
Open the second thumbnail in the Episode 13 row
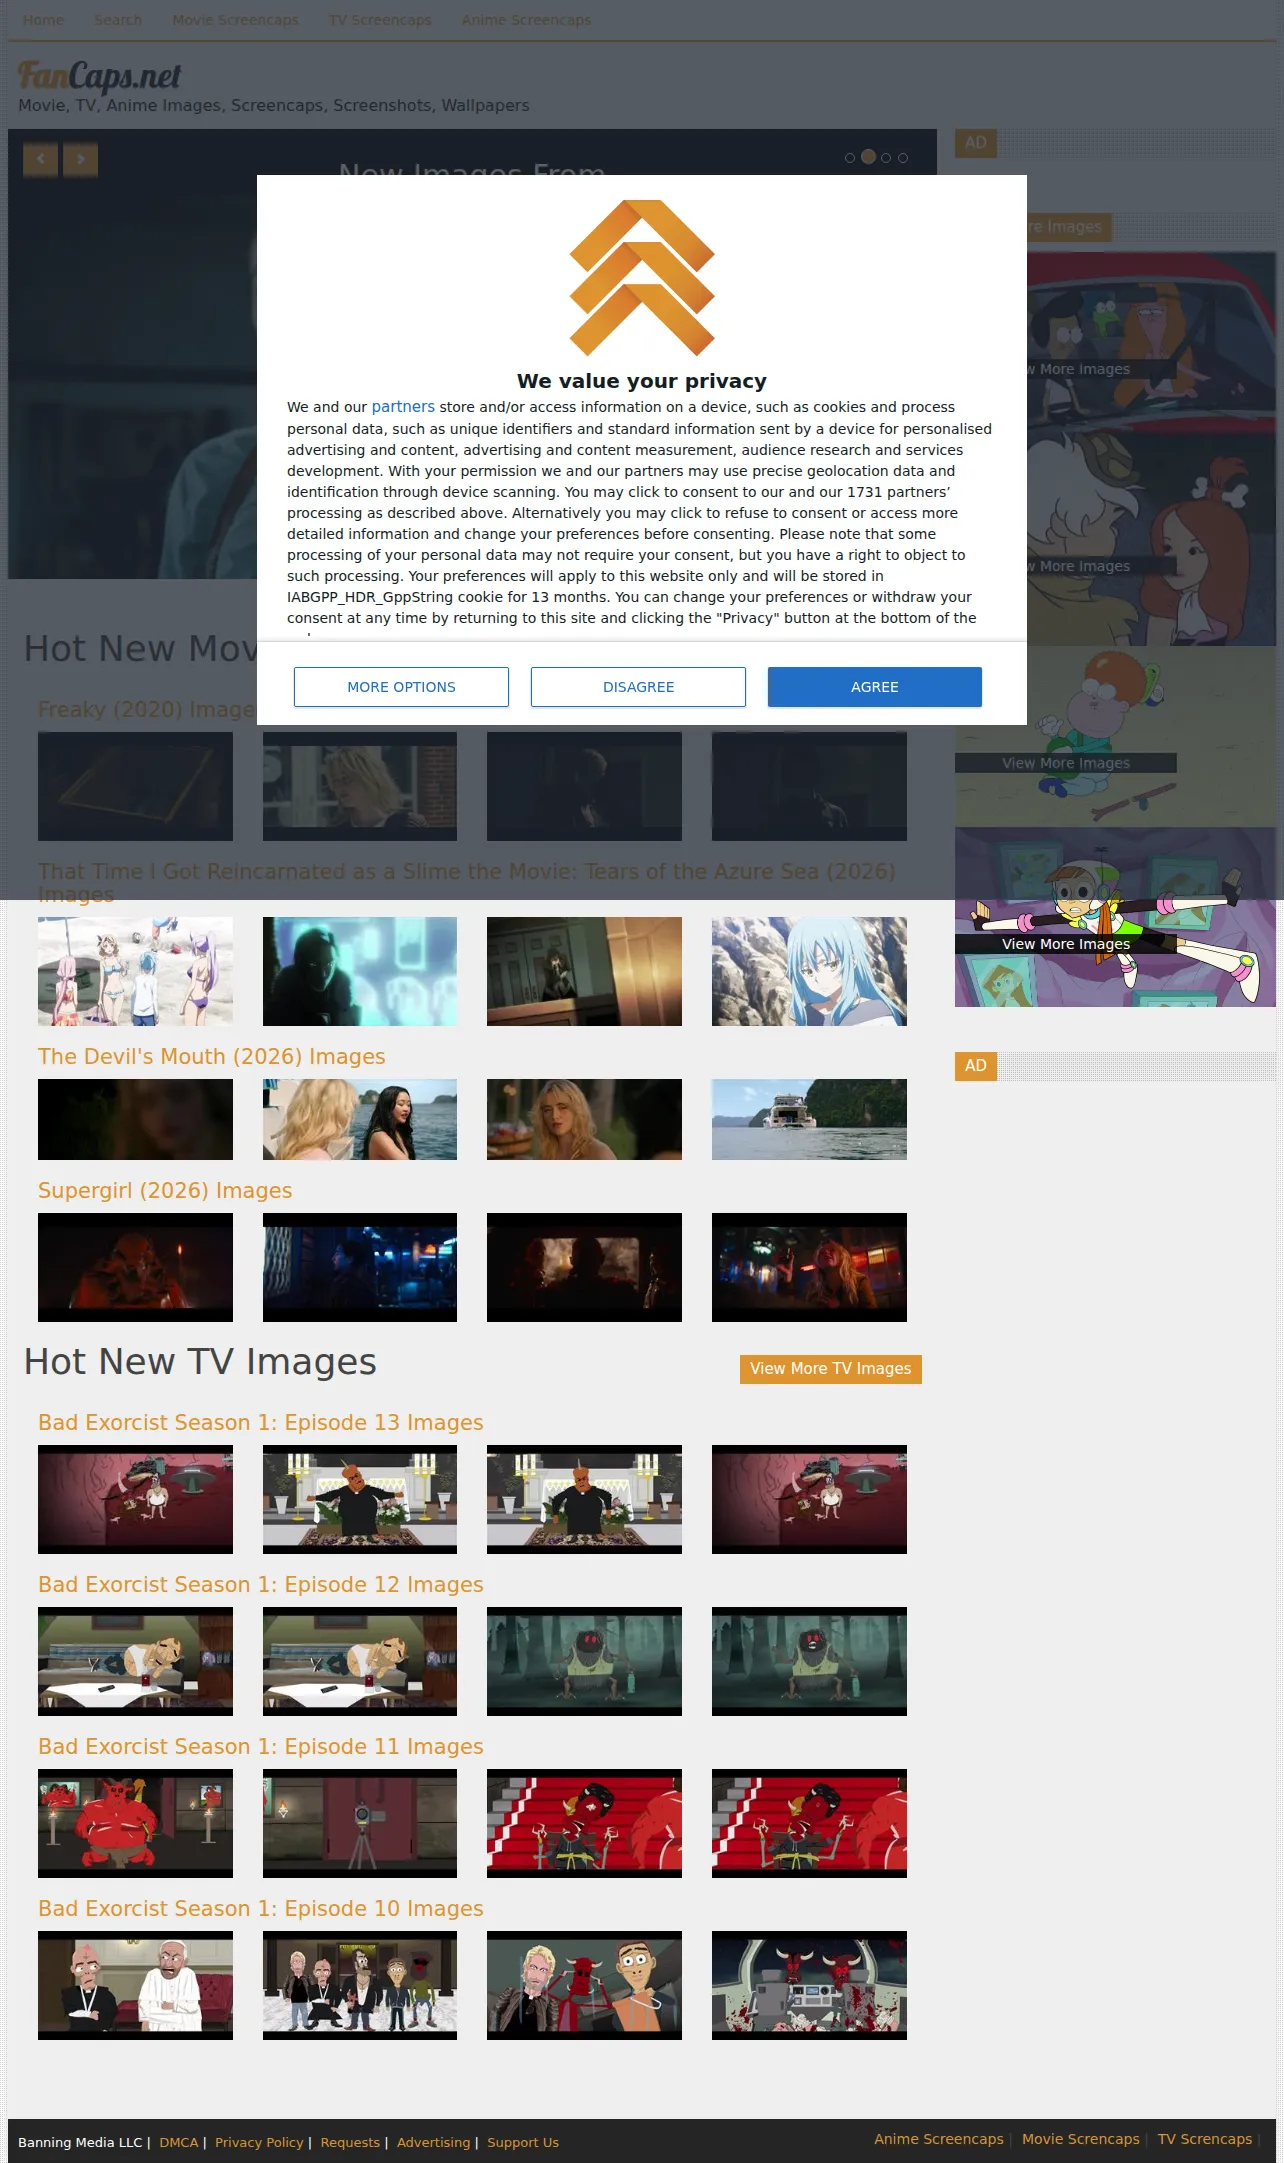click(x=360, y=1499)
